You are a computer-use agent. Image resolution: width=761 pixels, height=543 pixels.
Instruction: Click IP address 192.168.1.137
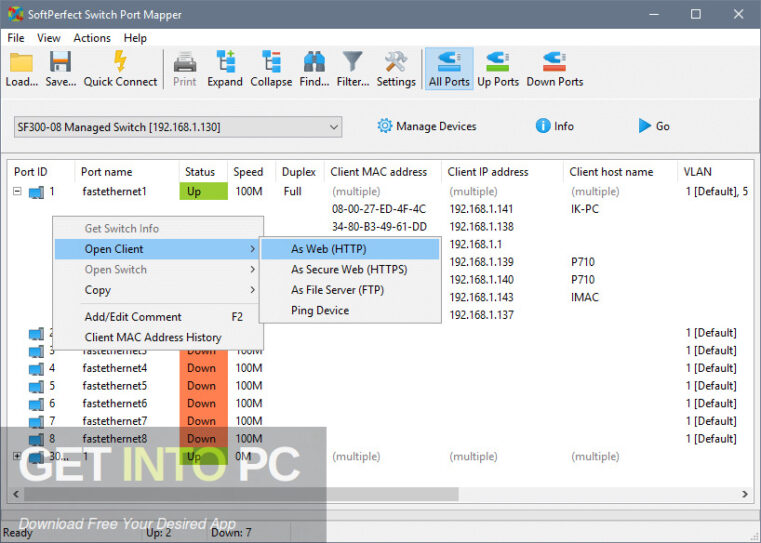[x=481, y=315]
